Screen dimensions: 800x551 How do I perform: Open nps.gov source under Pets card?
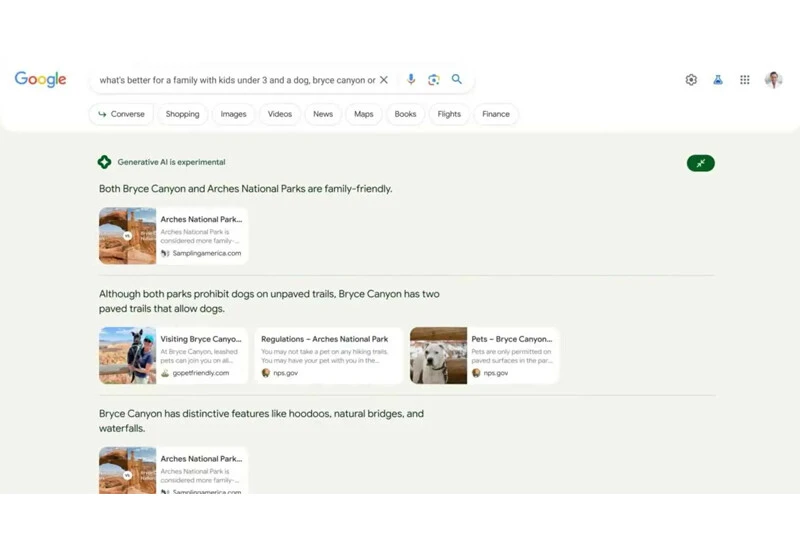click(x=495, y=373)
